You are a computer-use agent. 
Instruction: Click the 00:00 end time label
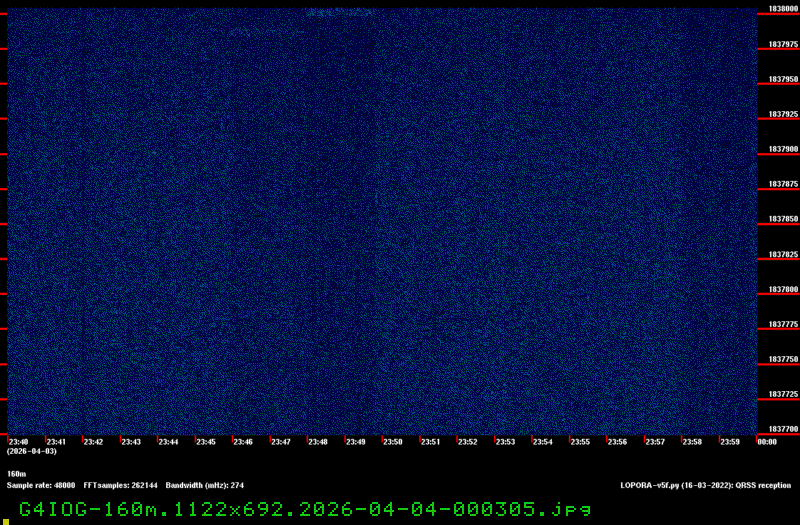click(767, 441)
